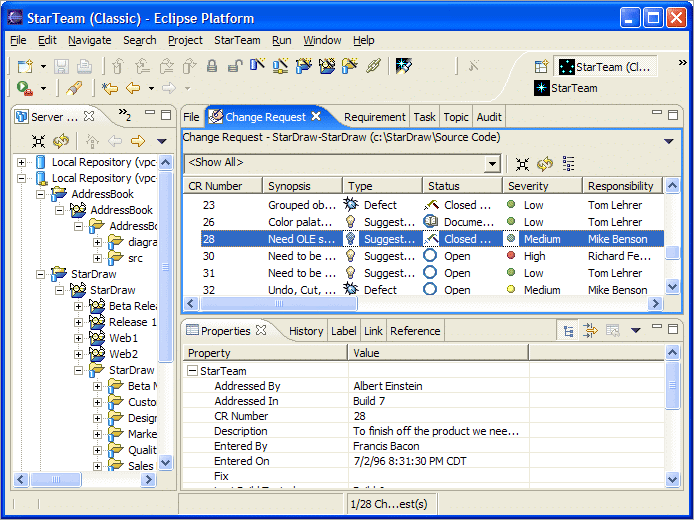This screenshot has width=694, height=520.
Task: Click the flashlight Search icon
Action: pyautogui.click(x=74, y=88)
